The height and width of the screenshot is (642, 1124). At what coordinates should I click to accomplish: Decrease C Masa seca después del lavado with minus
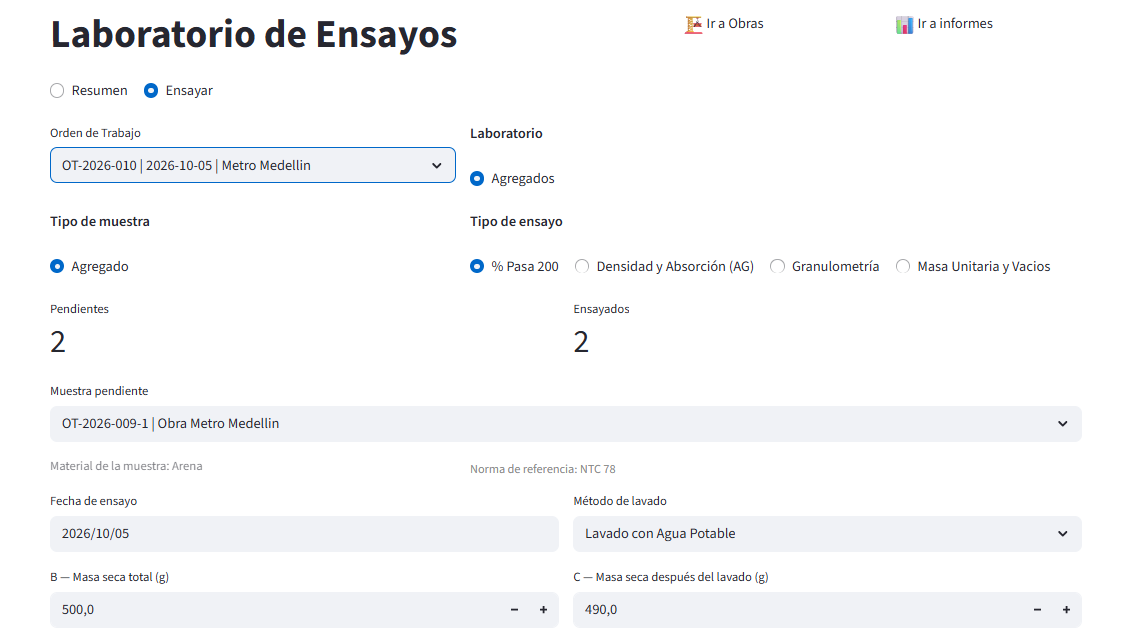coord(1037,610)
